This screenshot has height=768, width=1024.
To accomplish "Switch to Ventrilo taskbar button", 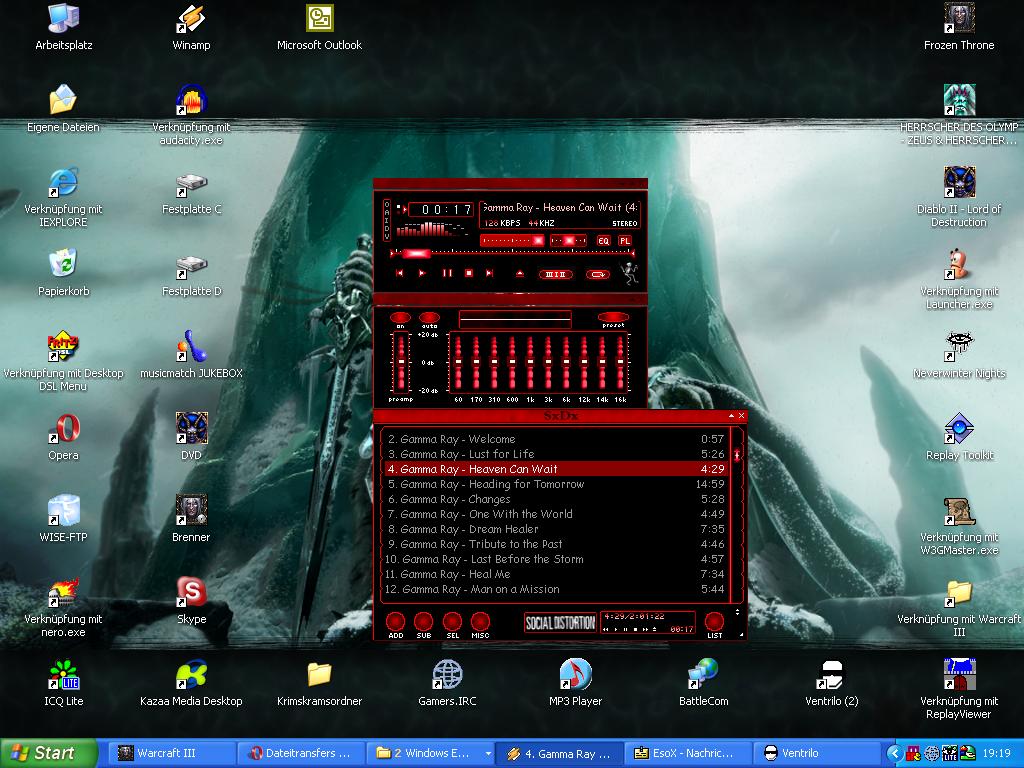I will [816, 753].
